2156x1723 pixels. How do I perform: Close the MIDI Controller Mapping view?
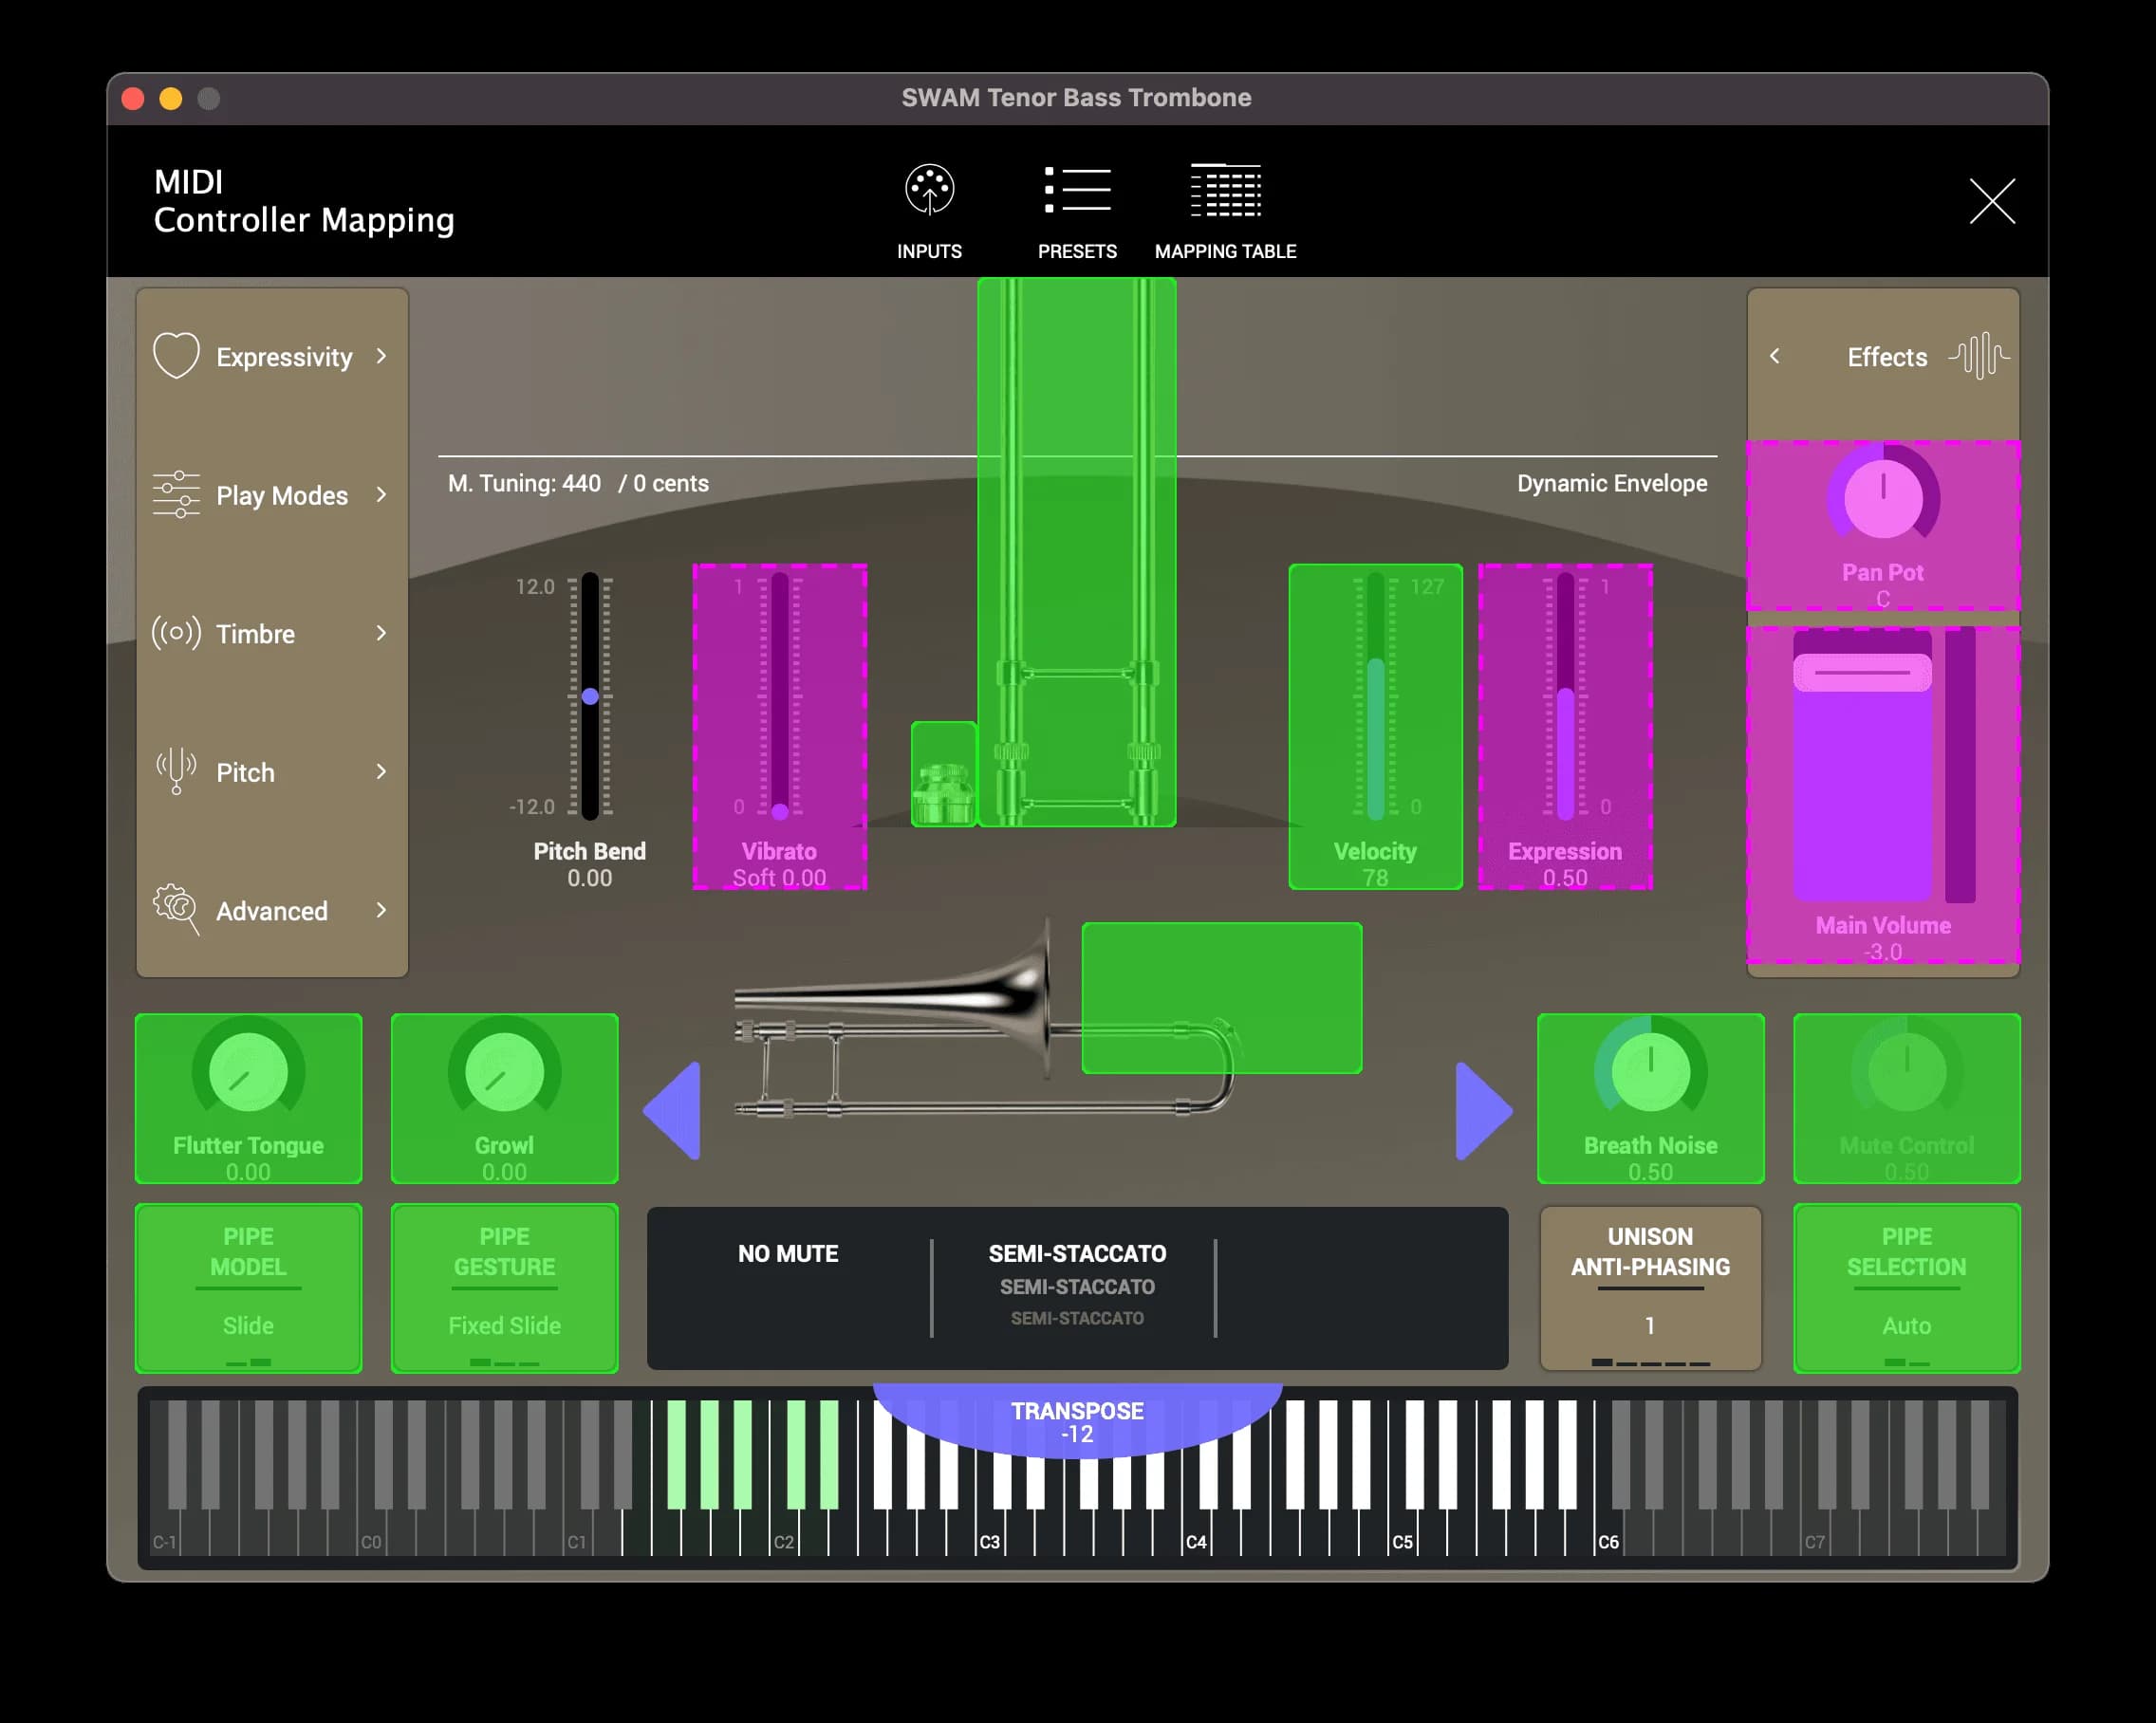1991,202
